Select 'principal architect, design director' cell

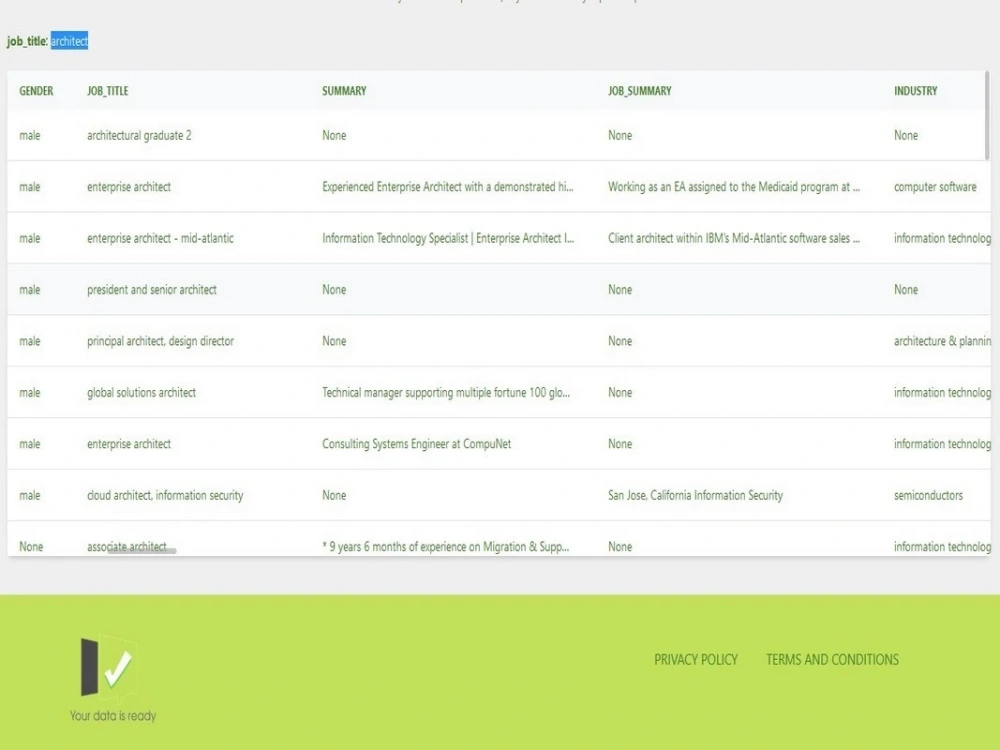tap(160, 341)
